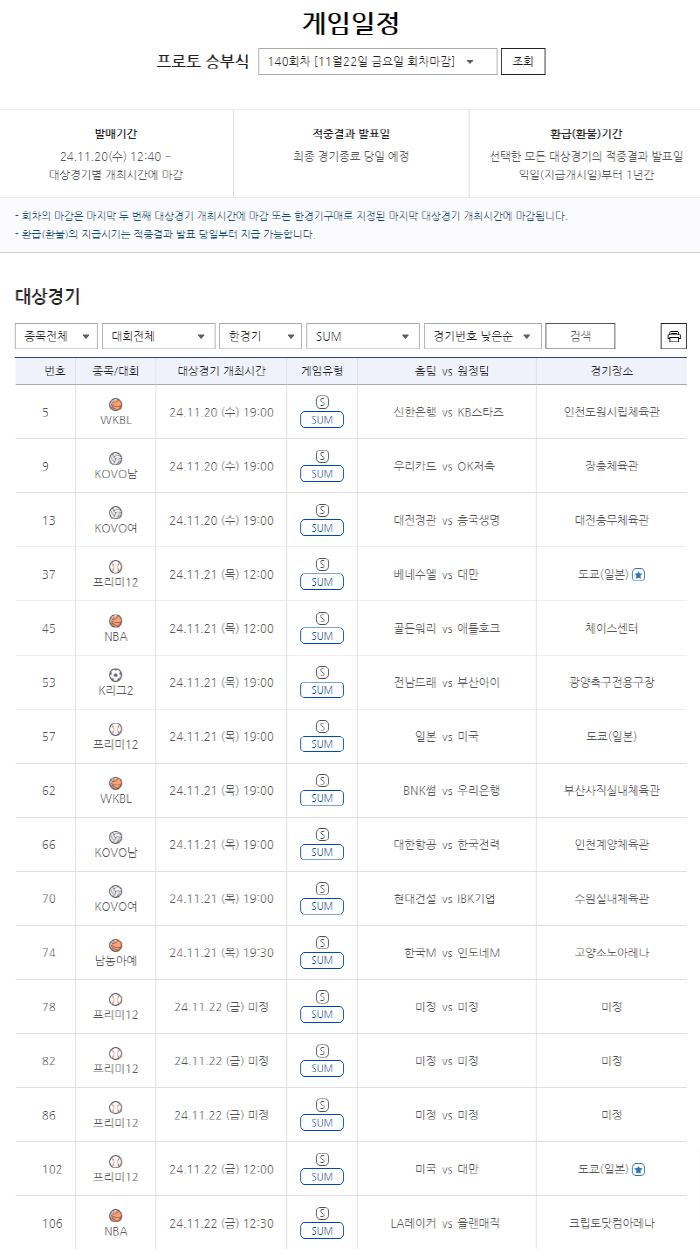
Task: Open the SUM game type dropdown
Action: pos(362,336)
